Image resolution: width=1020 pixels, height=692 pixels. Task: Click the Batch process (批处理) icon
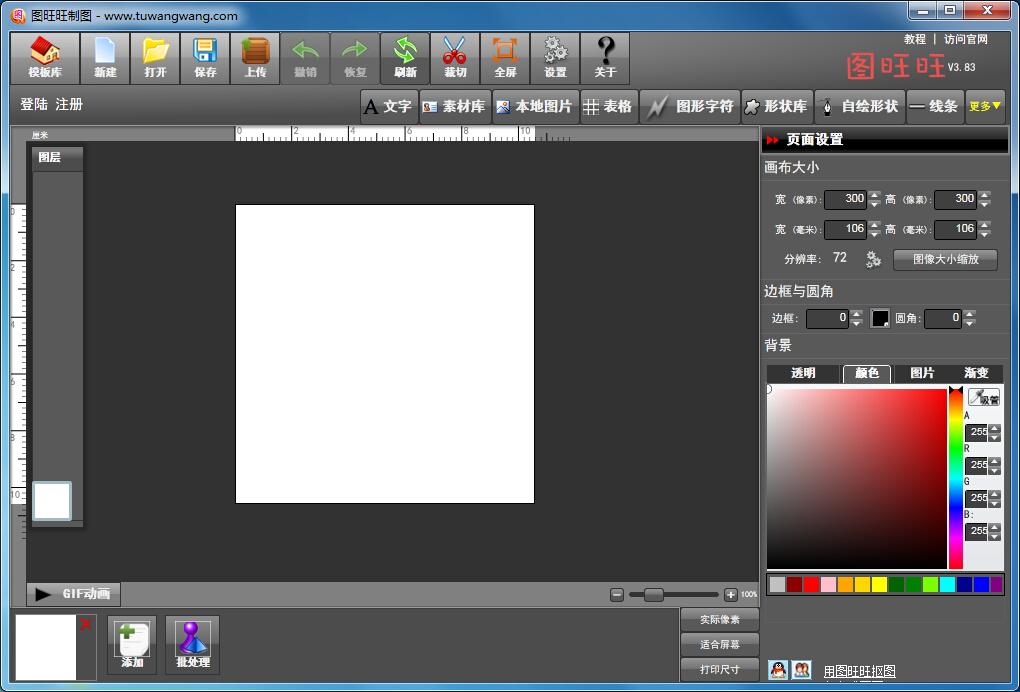coord(192,644)
